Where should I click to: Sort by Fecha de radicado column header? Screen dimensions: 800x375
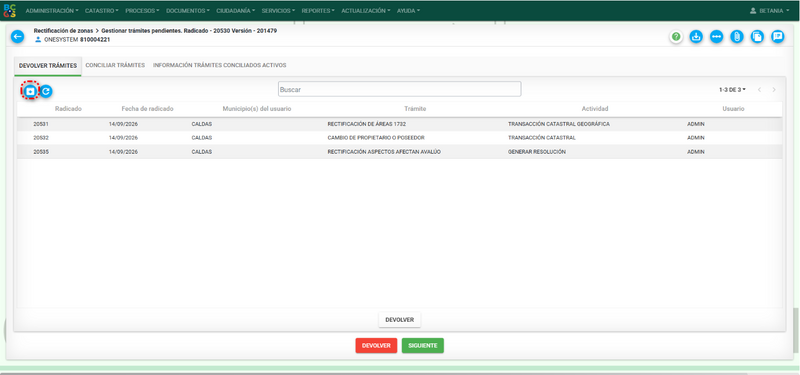pyautogui.click(x=147, y=109)
